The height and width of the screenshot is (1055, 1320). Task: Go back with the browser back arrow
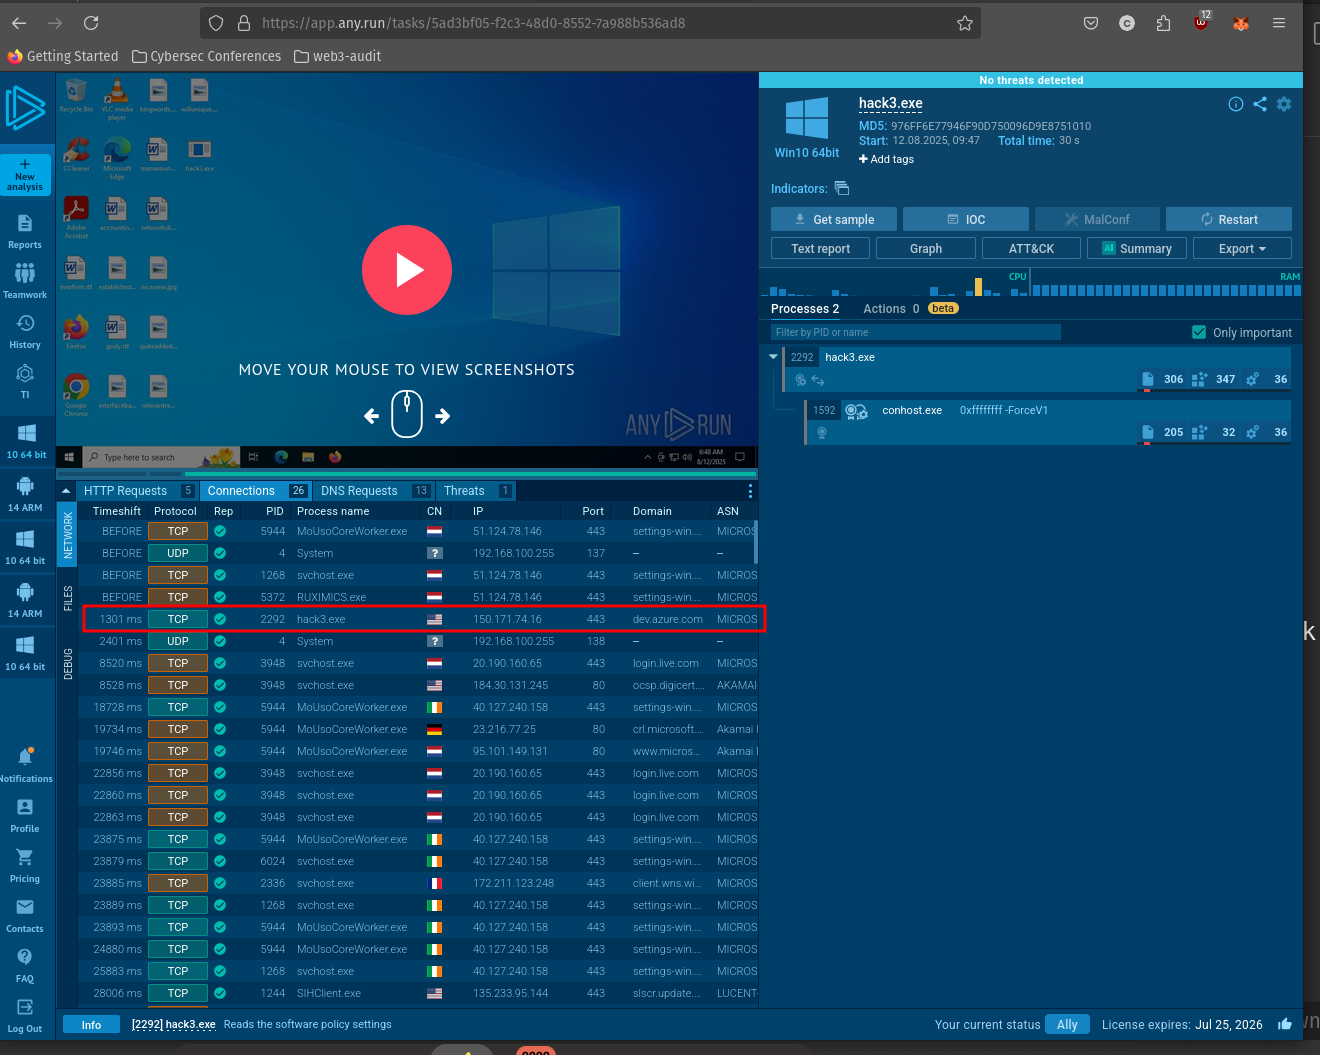click(x=19, y=23)
